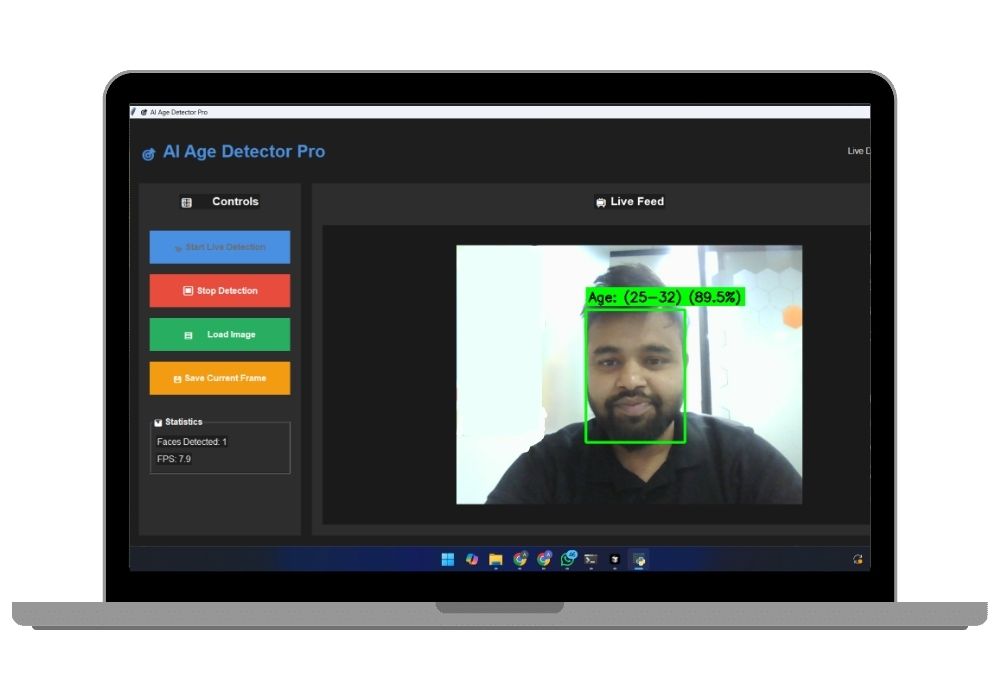
Task: Click the stop icon on Stop Detection button
Action: tap(188, 291)
